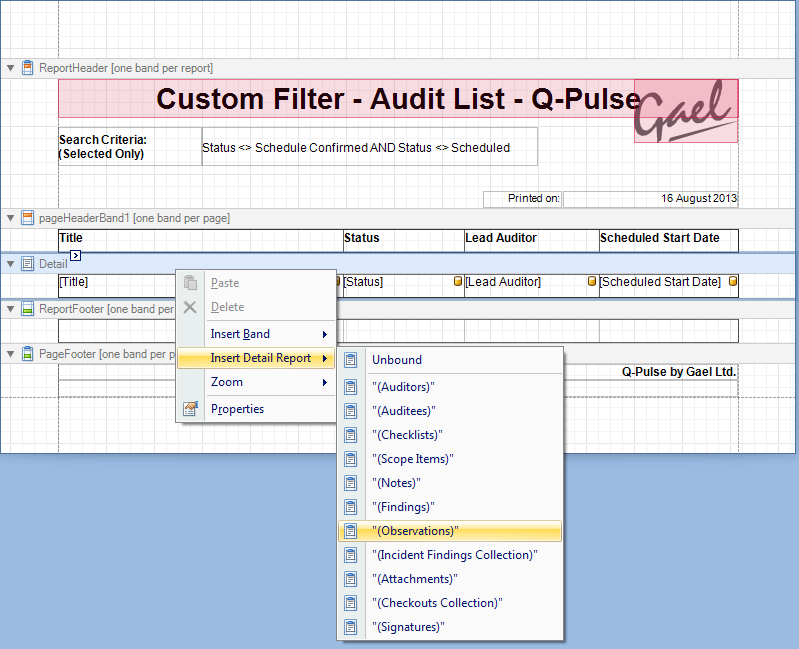Expand the Insert Band submenu arrow
The width and height of the screenshot is (799, 649).
pos(324,334)
